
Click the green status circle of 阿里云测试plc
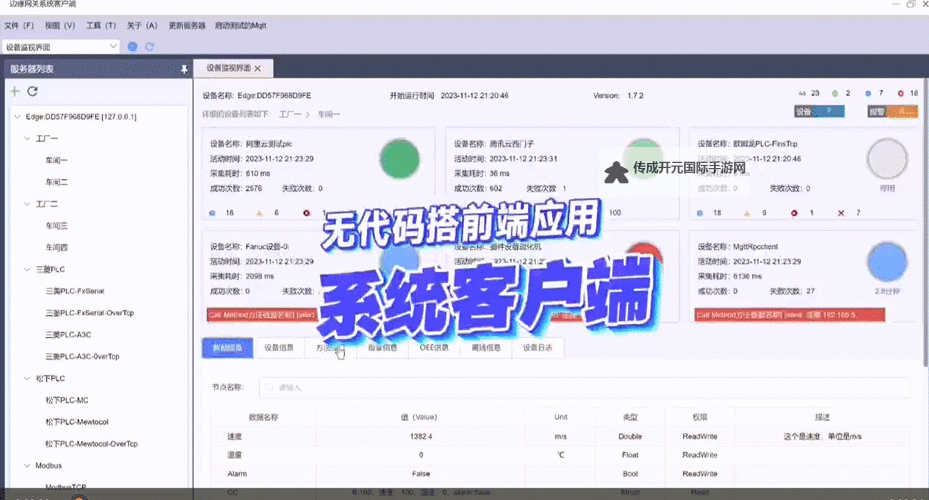(x=400, y=159)
